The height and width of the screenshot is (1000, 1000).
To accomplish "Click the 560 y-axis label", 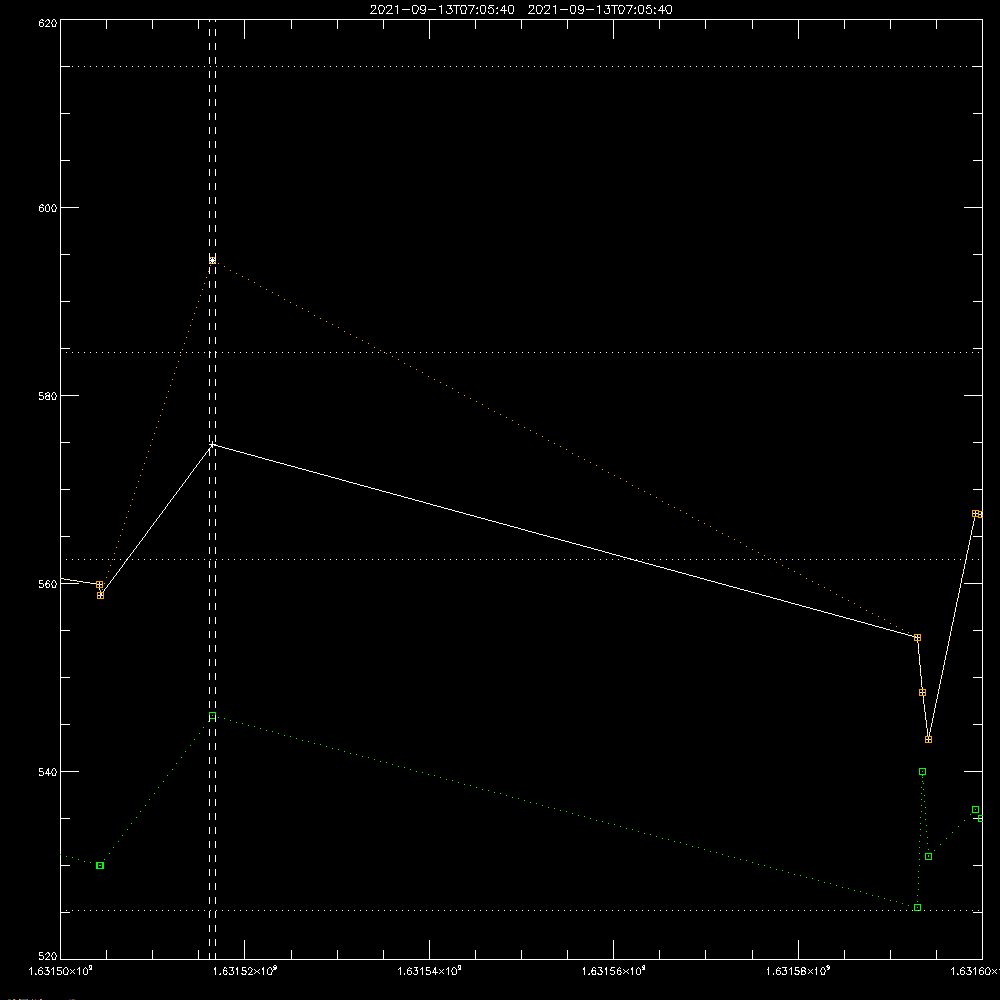I will coord(48,584).
